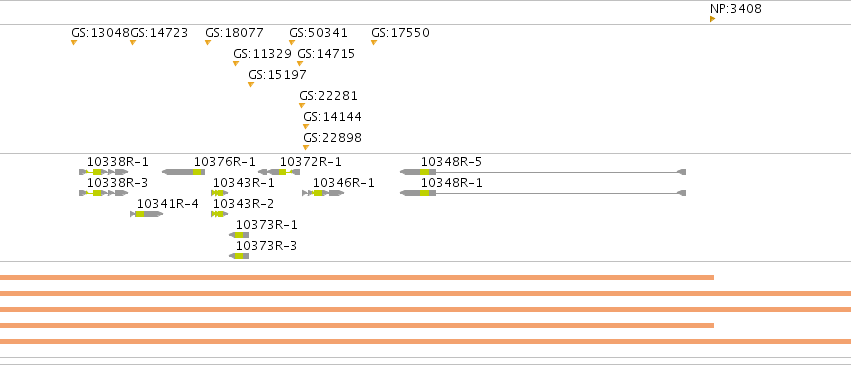Select the topmost orange alignment bar
Viewport: 851px width, 365px height.
(357, 278)
